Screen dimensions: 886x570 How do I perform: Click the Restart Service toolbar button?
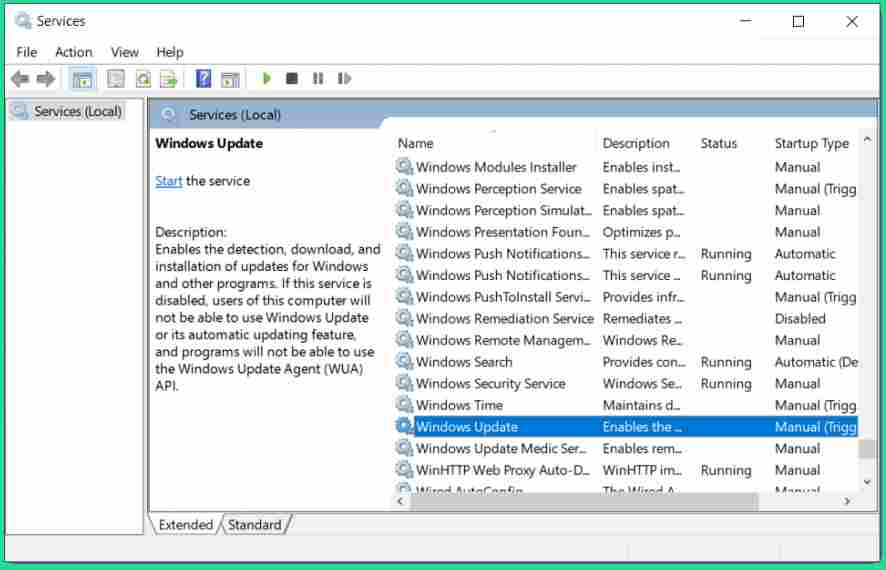point(344,79)
